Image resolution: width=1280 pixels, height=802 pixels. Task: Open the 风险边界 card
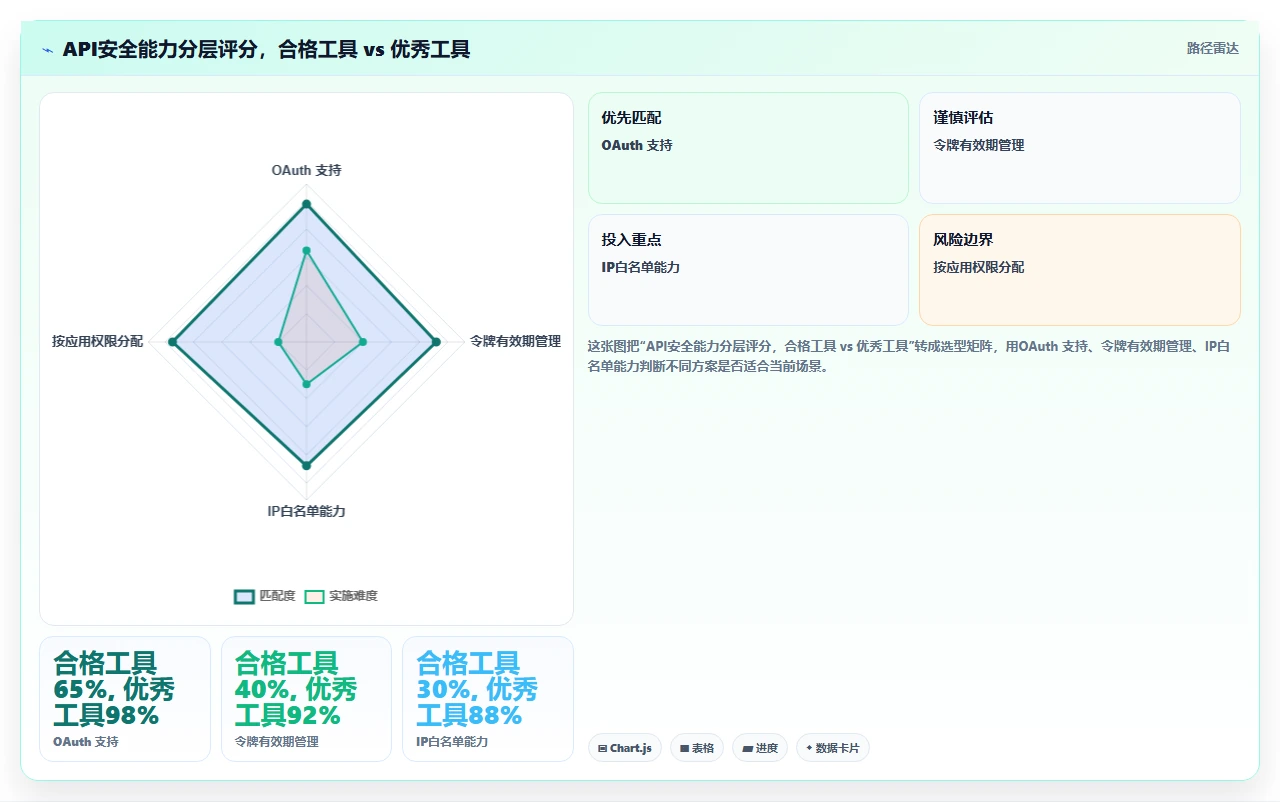1080,270
